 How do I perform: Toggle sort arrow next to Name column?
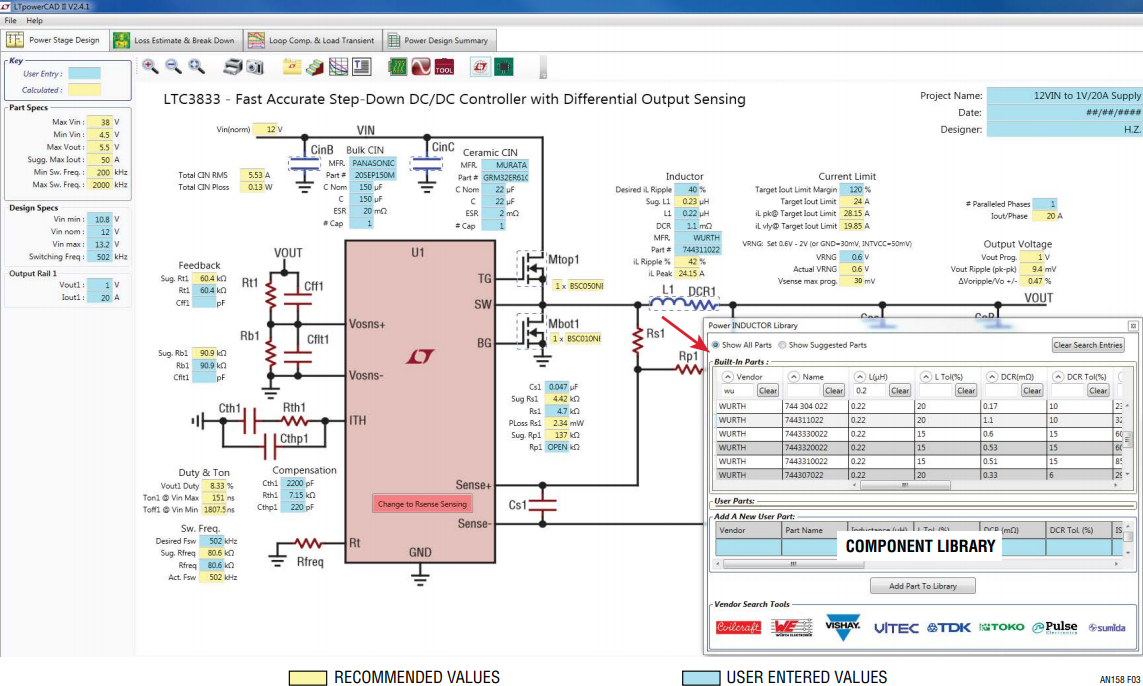793,377
